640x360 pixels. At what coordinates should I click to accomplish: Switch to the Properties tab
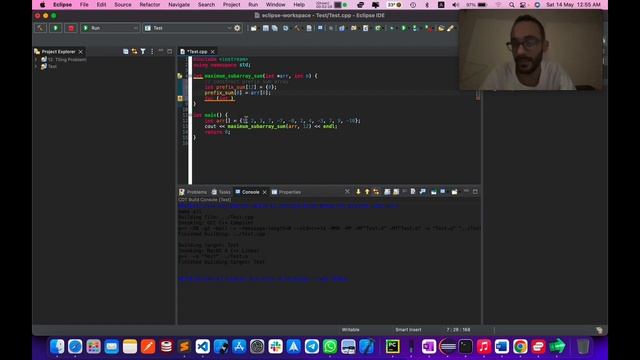click(286, 192)
